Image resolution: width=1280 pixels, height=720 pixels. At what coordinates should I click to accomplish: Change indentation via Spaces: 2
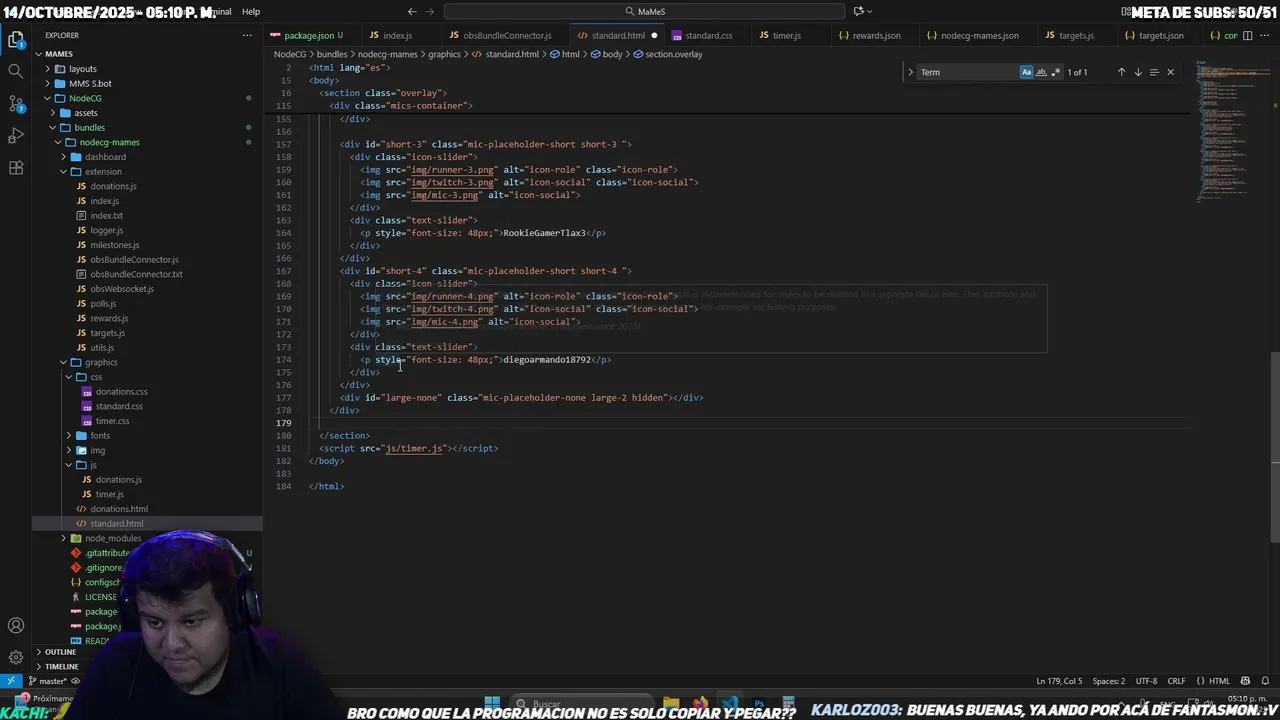coord(1109,681)
